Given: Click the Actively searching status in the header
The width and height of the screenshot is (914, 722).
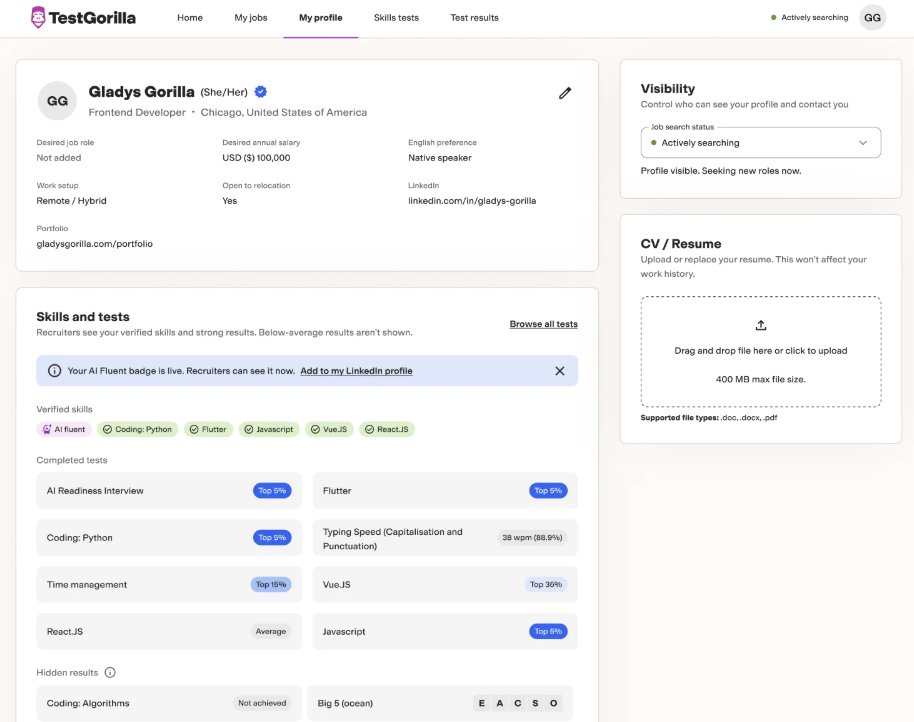Looking at the screenshot, I should (x=810, y=17).
